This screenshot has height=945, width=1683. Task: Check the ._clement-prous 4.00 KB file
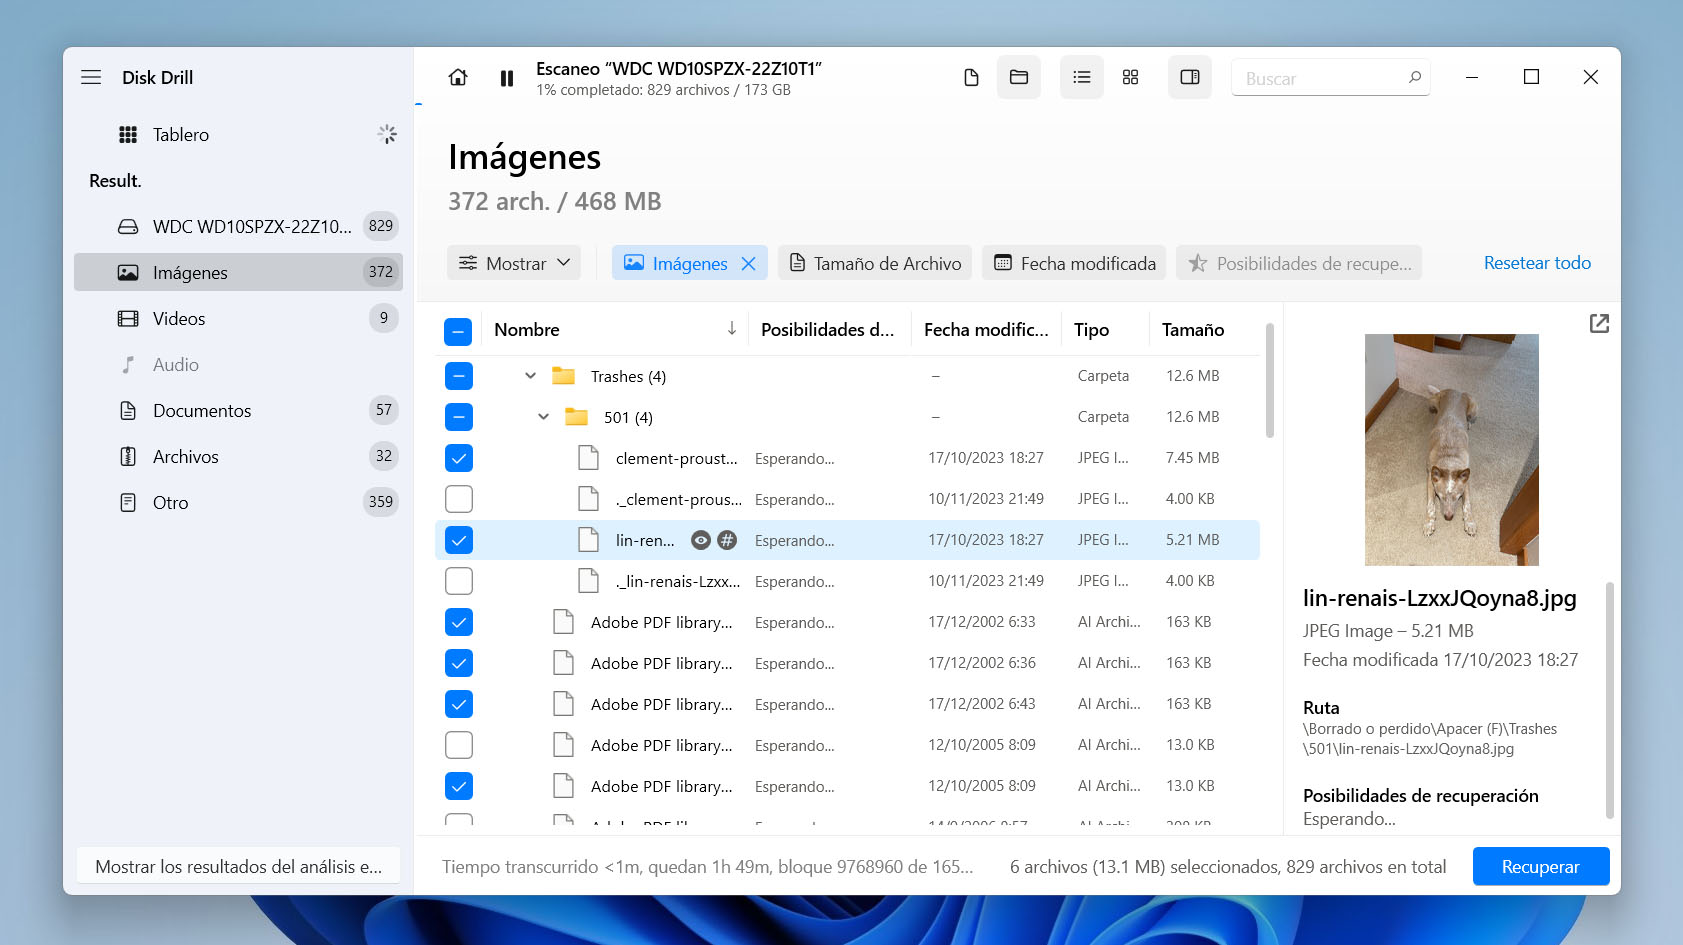pos(459,499)
